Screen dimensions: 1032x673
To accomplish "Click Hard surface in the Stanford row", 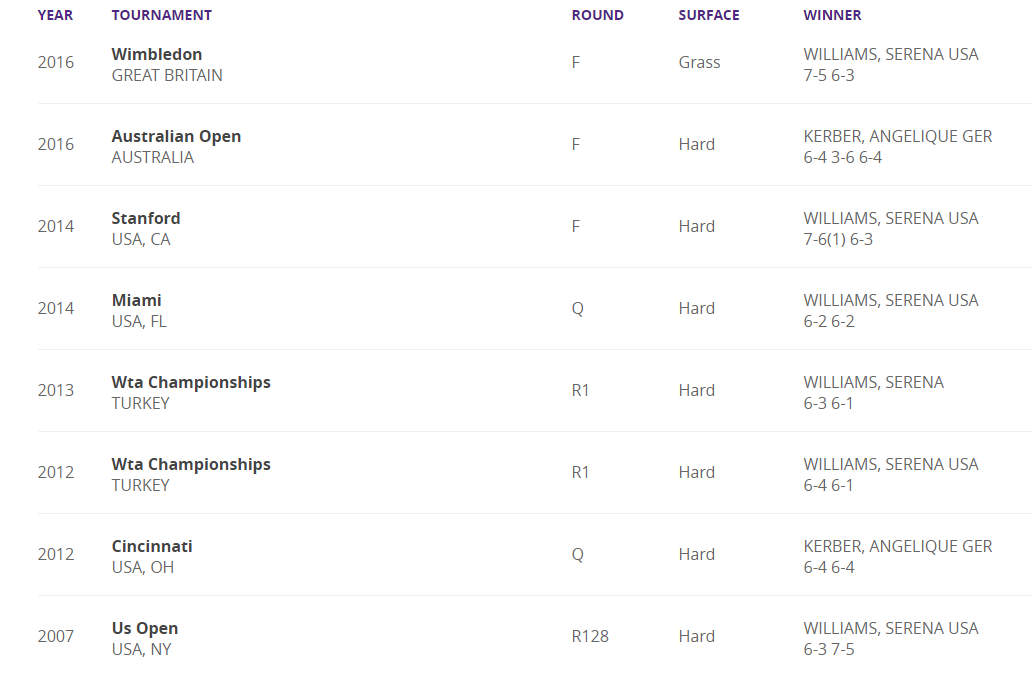I will pyautogui.click(x=697, y=226).
